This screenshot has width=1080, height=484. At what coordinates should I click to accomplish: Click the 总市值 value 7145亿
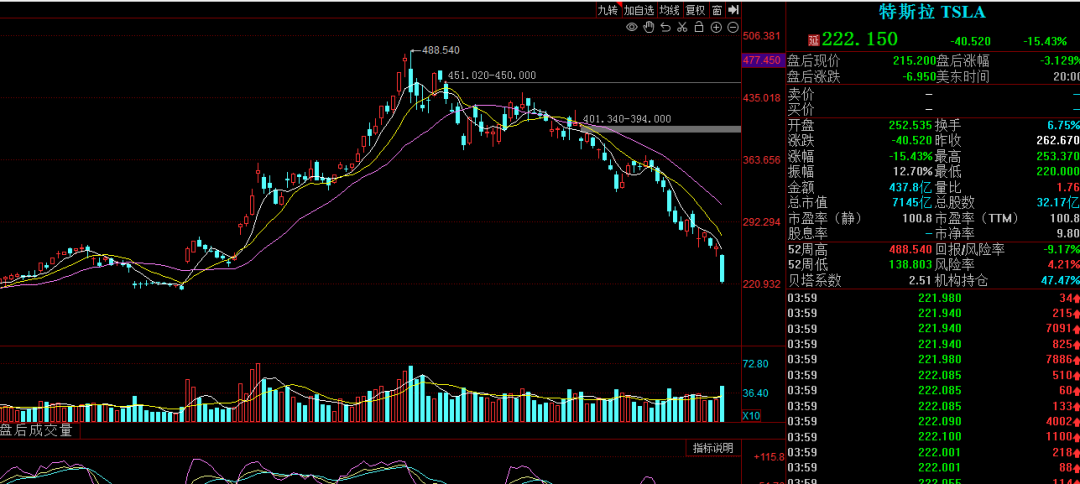pyautogui.click(x=914, y=202)
